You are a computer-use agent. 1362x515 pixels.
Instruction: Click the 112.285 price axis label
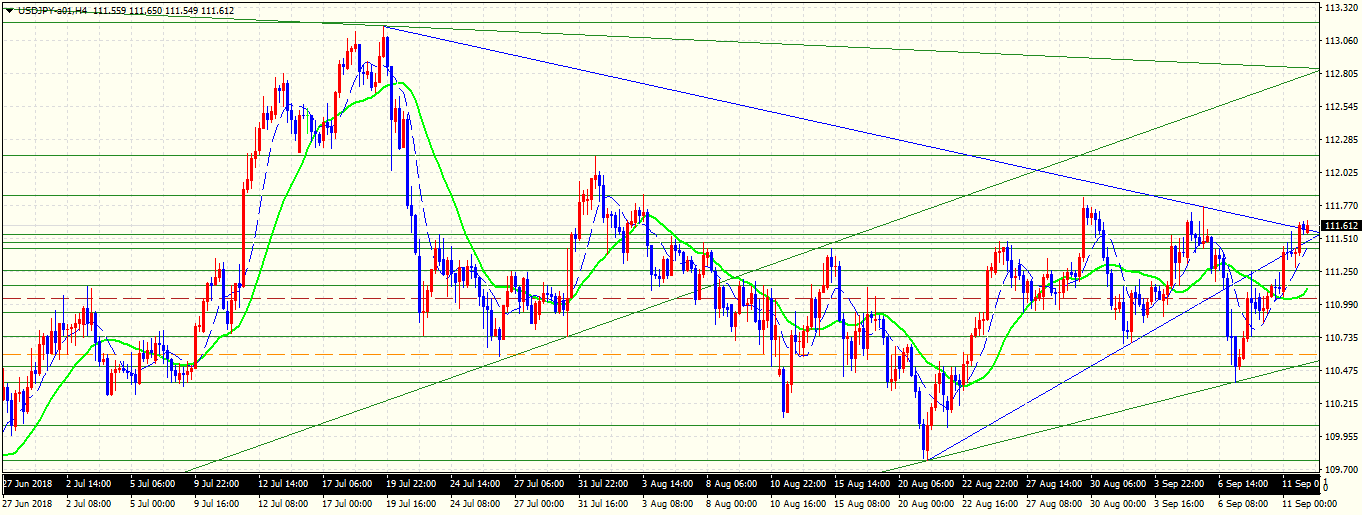point(1339,140)
